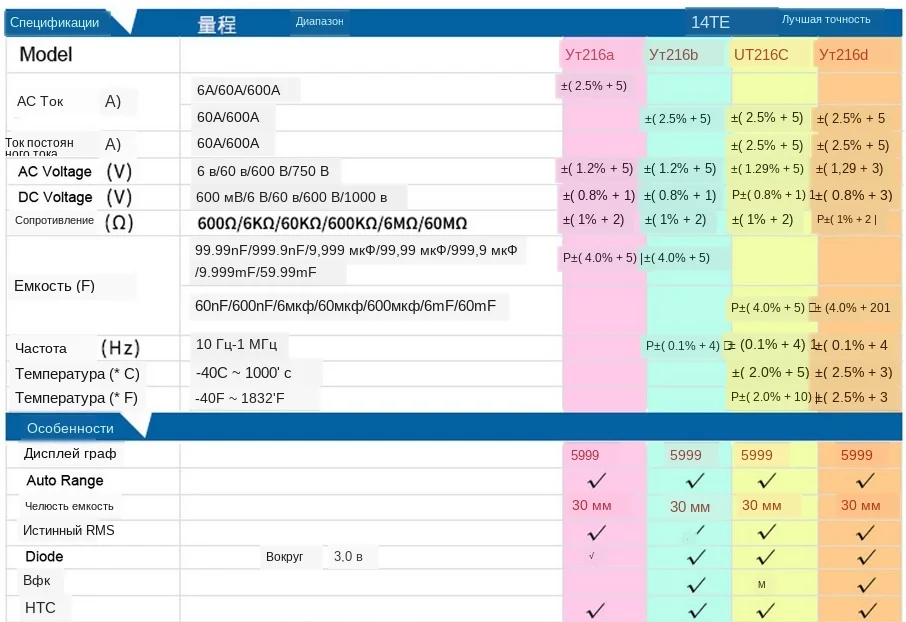The width and height of the screenshot is (906, 622).
Task: Click the 14TE header text
Action: (x=710, y=23)
